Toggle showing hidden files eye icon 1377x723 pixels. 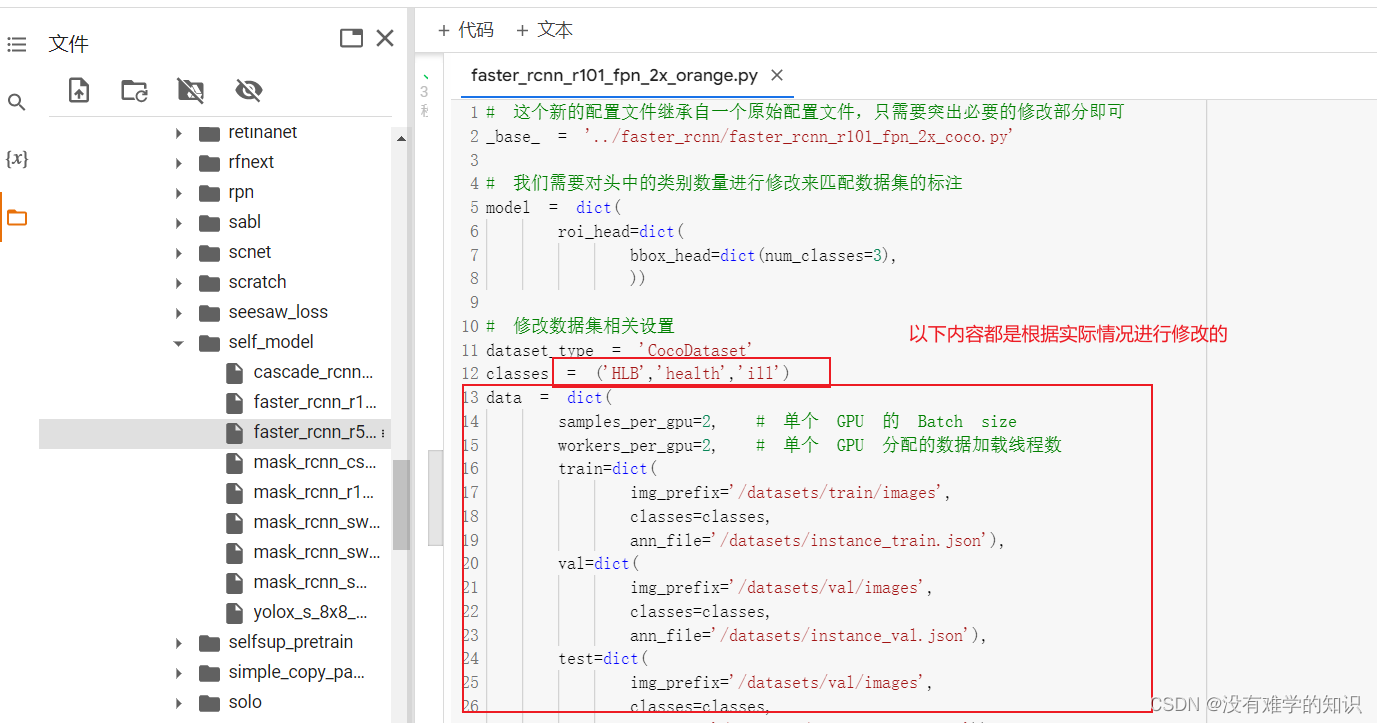[x=248, y=91]
